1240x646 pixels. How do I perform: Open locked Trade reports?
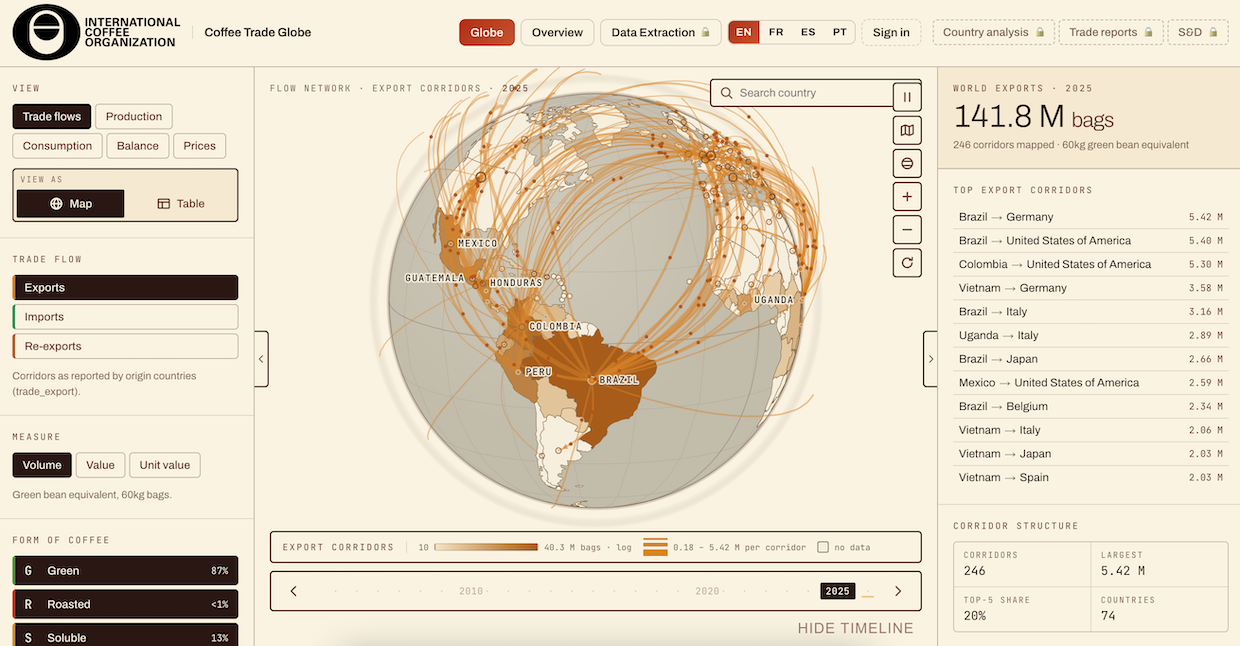pos(1111,32)
